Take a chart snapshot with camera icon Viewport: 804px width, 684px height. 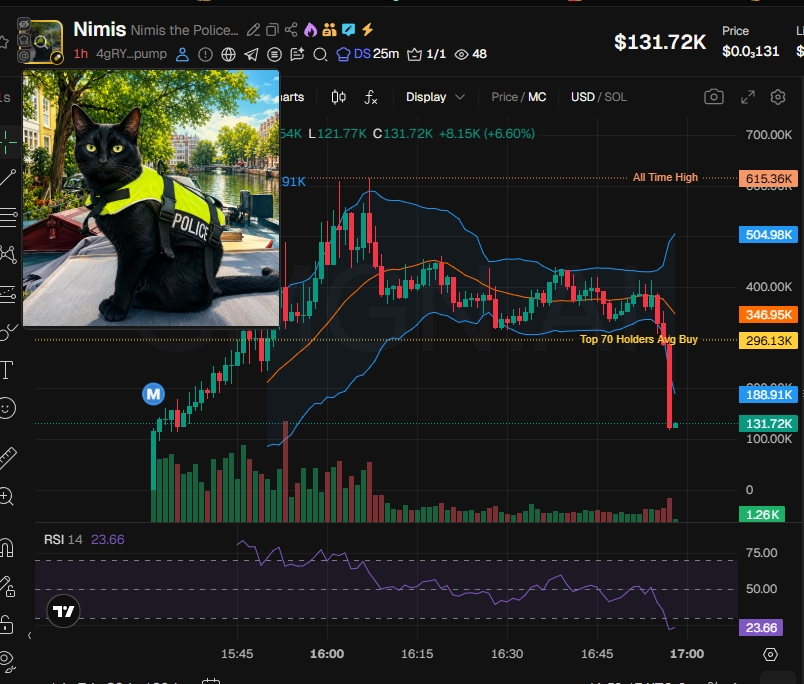(714, 97)
